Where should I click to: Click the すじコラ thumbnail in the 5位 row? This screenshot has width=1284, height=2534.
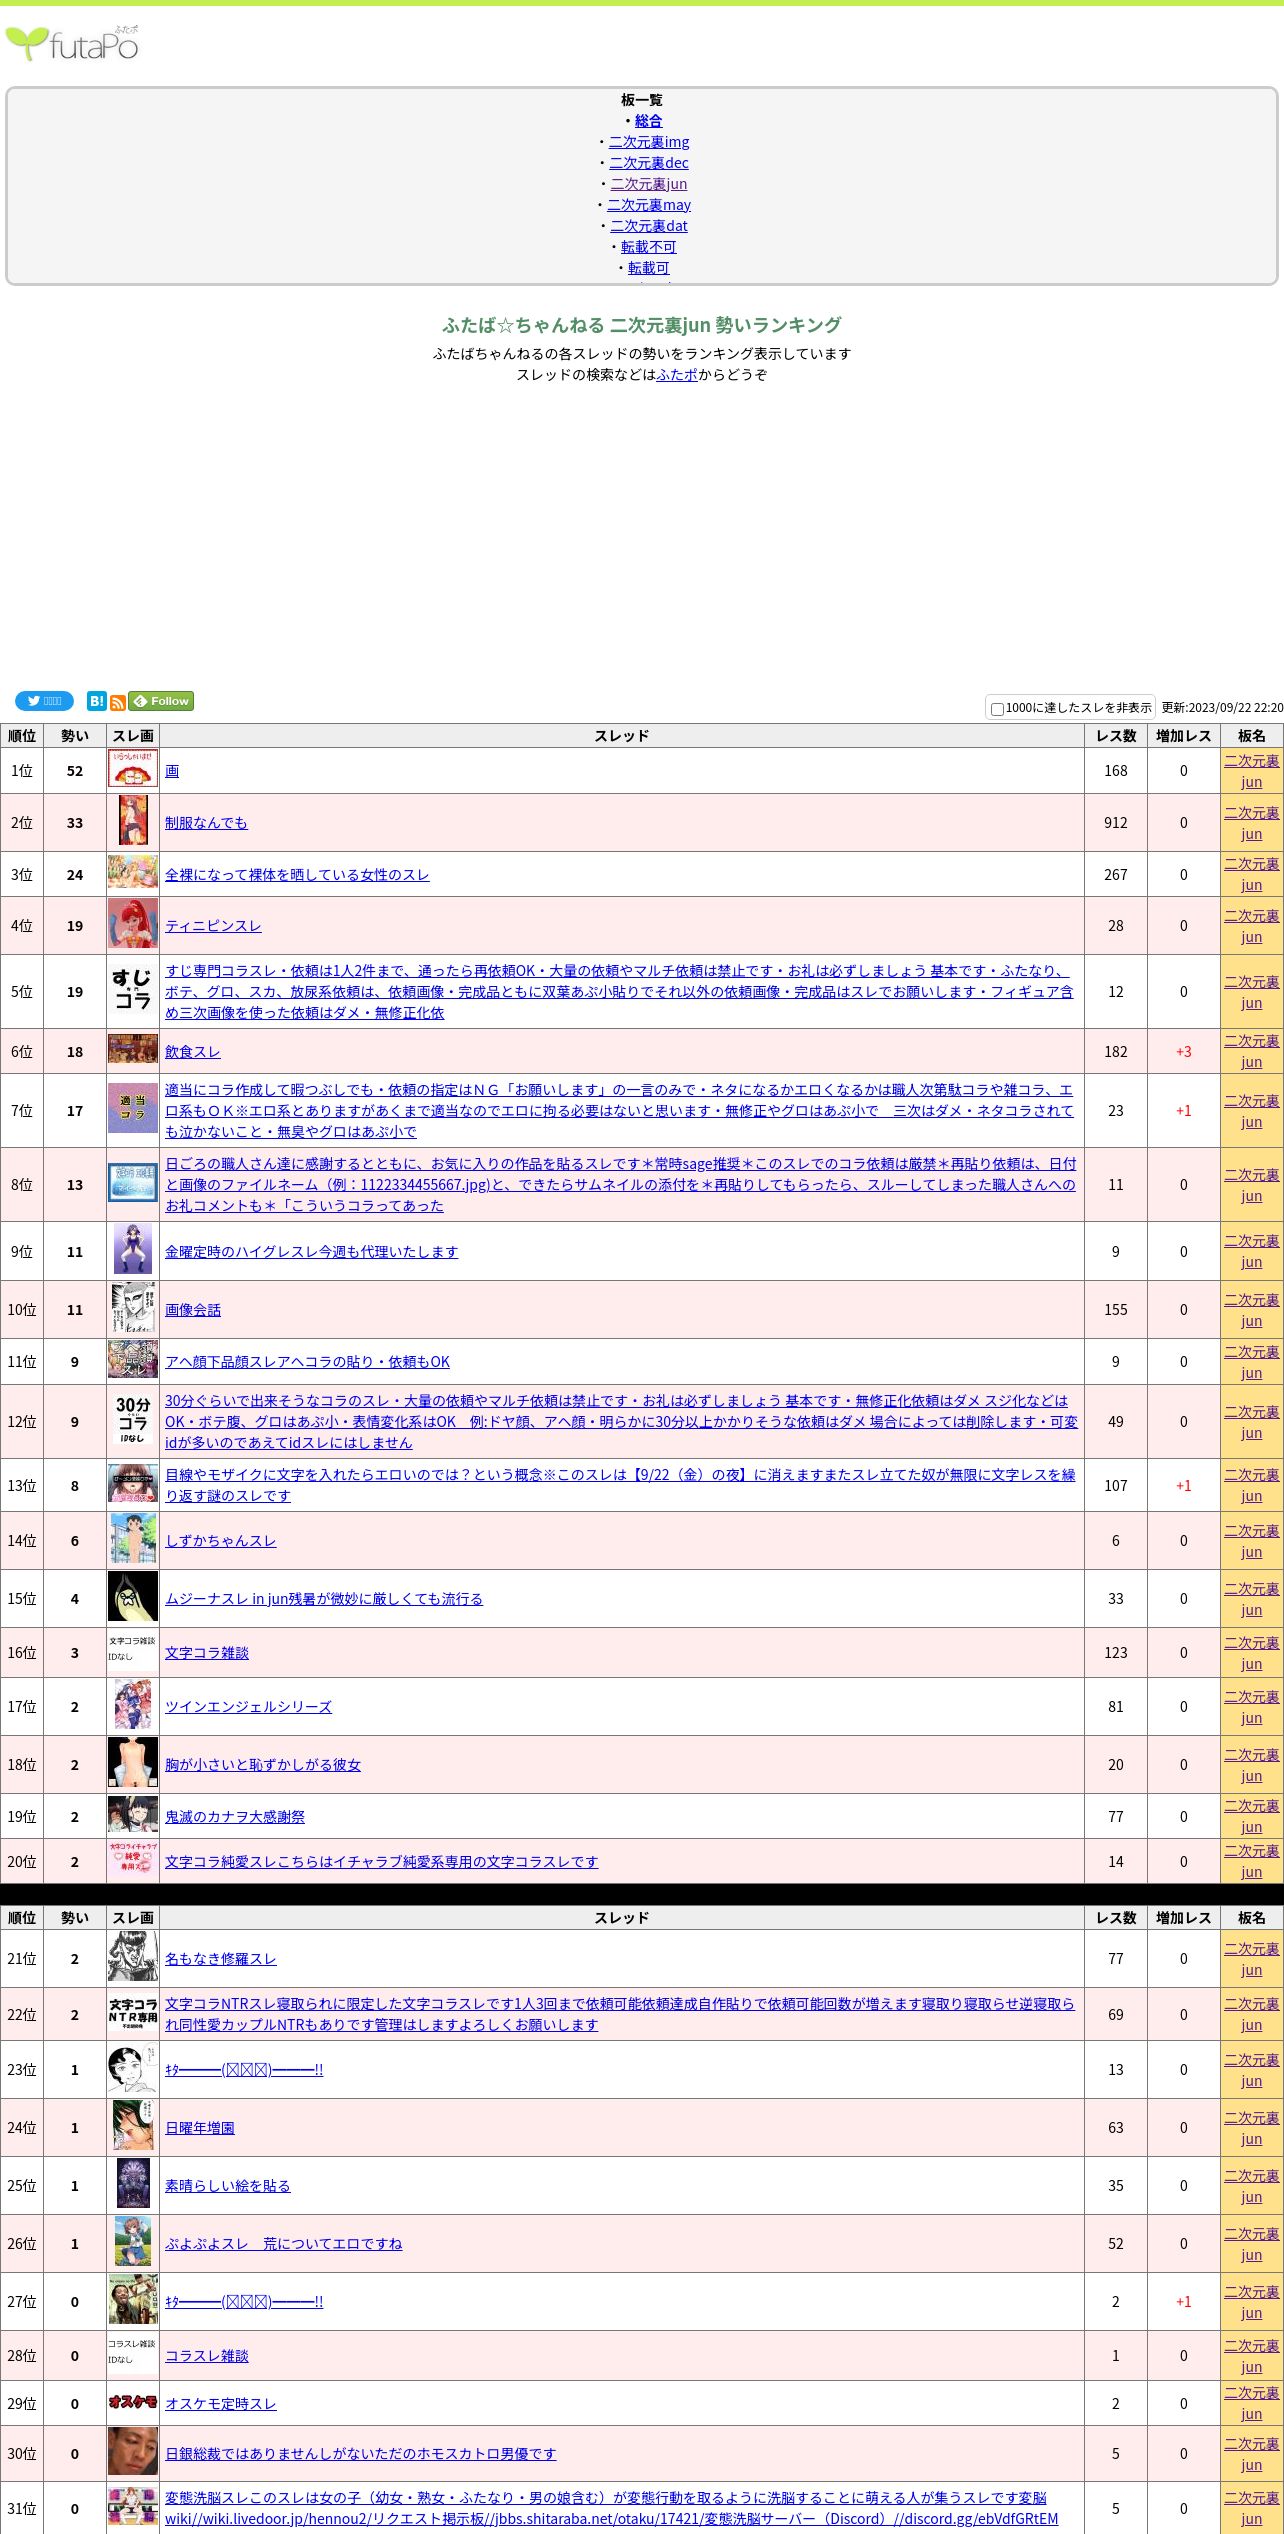(x=133, y=990)
